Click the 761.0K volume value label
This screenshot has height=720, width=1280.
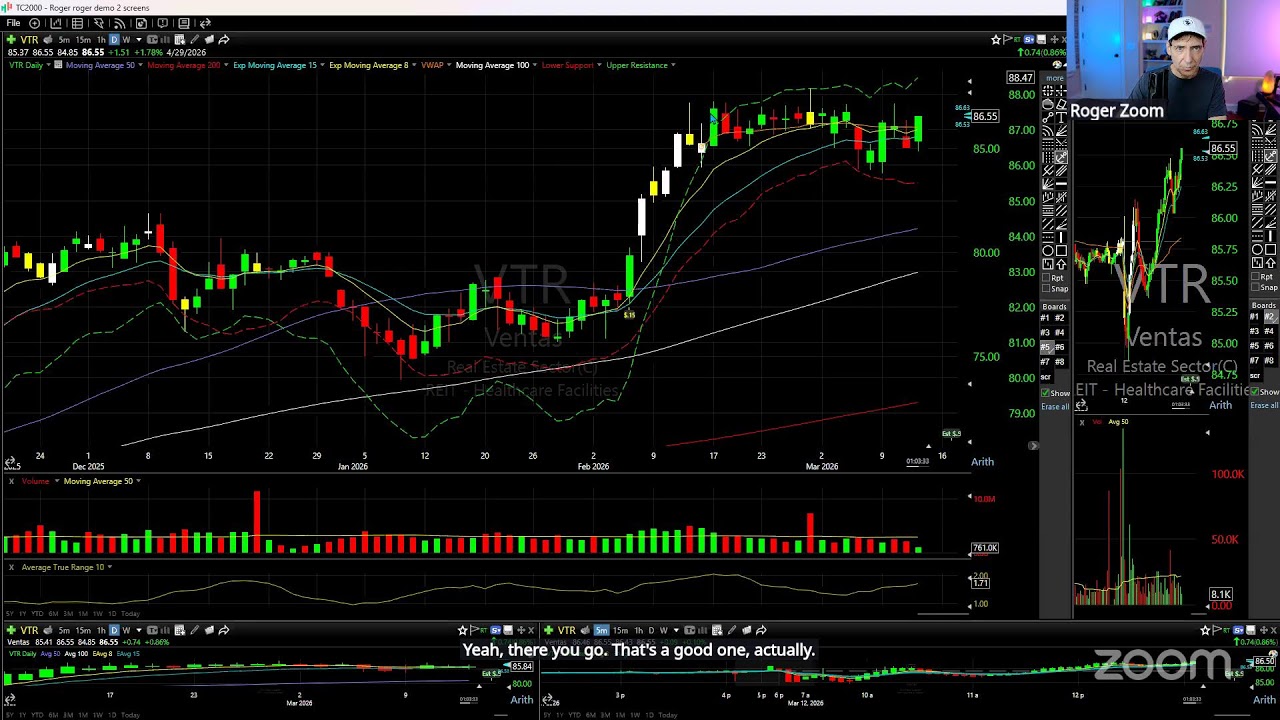[985, 548]
